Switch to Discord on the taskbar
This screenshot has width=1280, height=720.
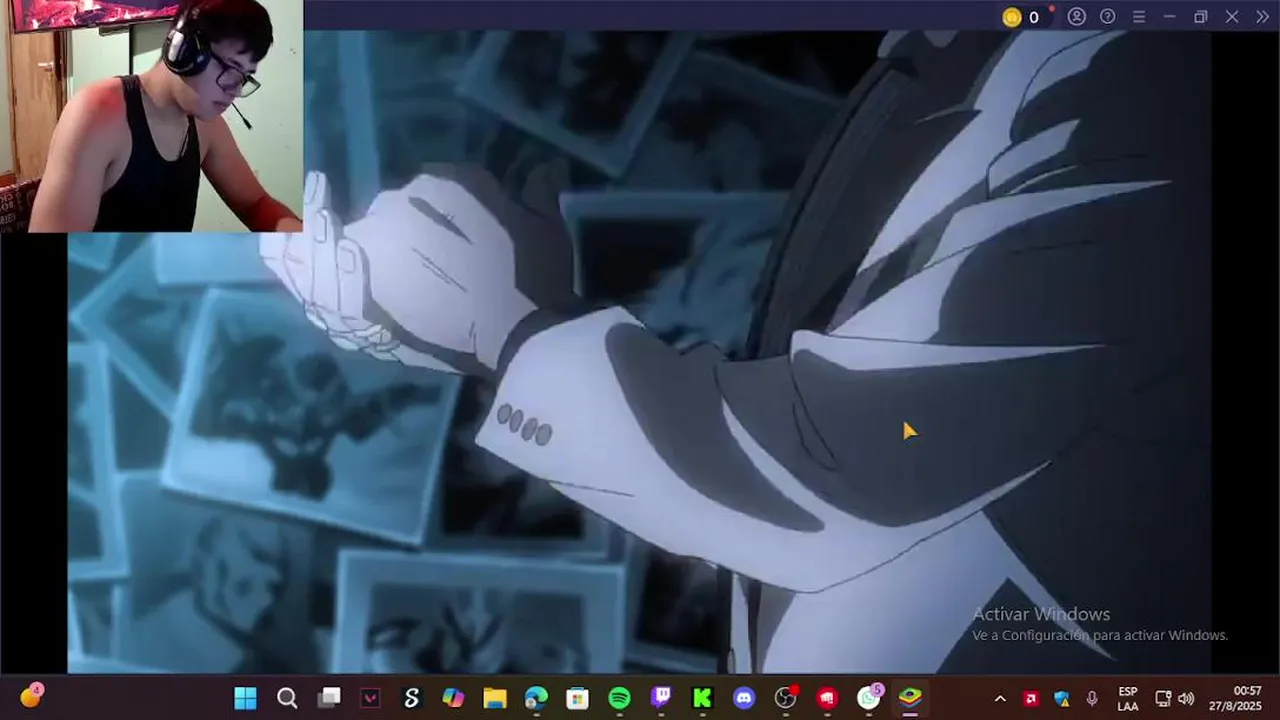[x=744, y=698]
